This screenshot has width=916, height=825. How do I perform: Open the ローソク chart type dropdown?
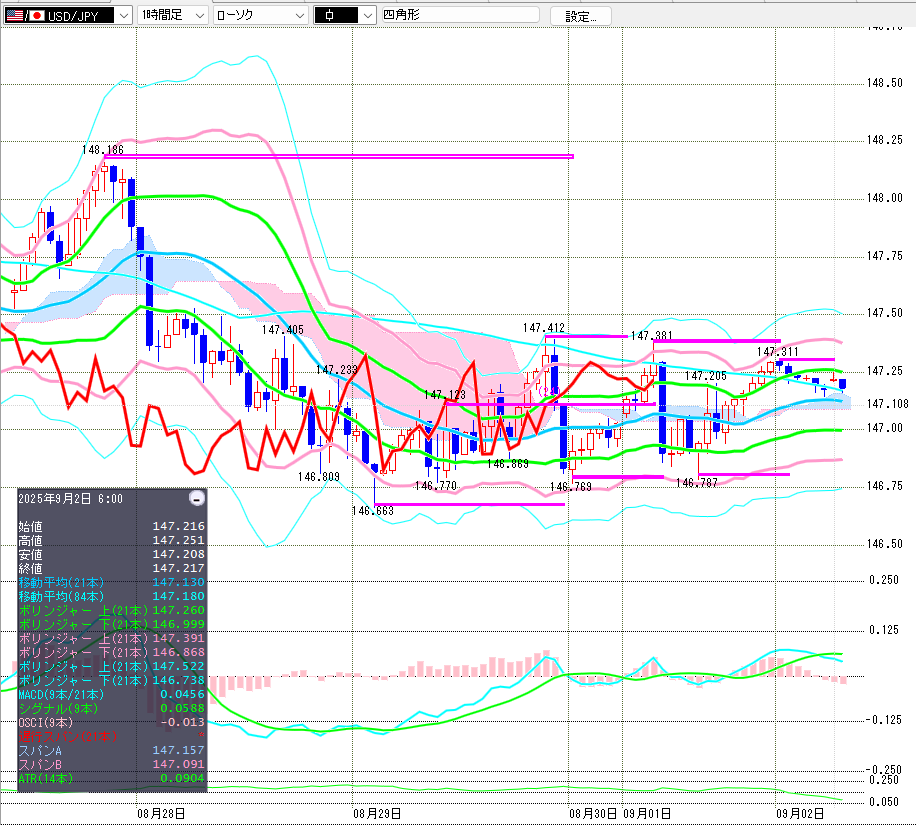(x=261, y=15)
